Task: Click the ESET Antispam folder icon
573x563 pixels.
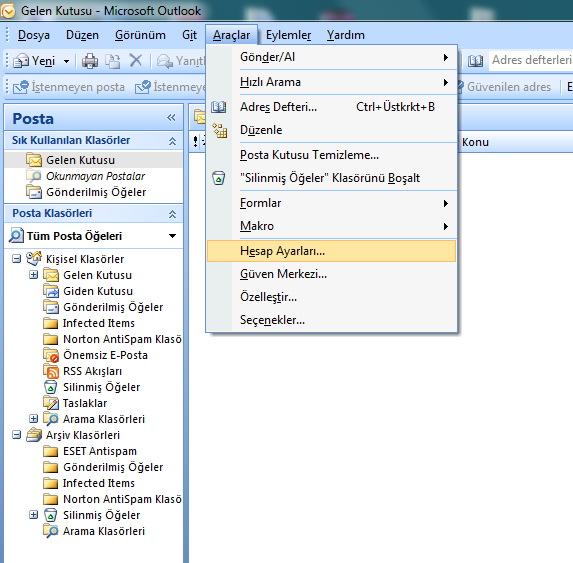Action: click(50, 451)
